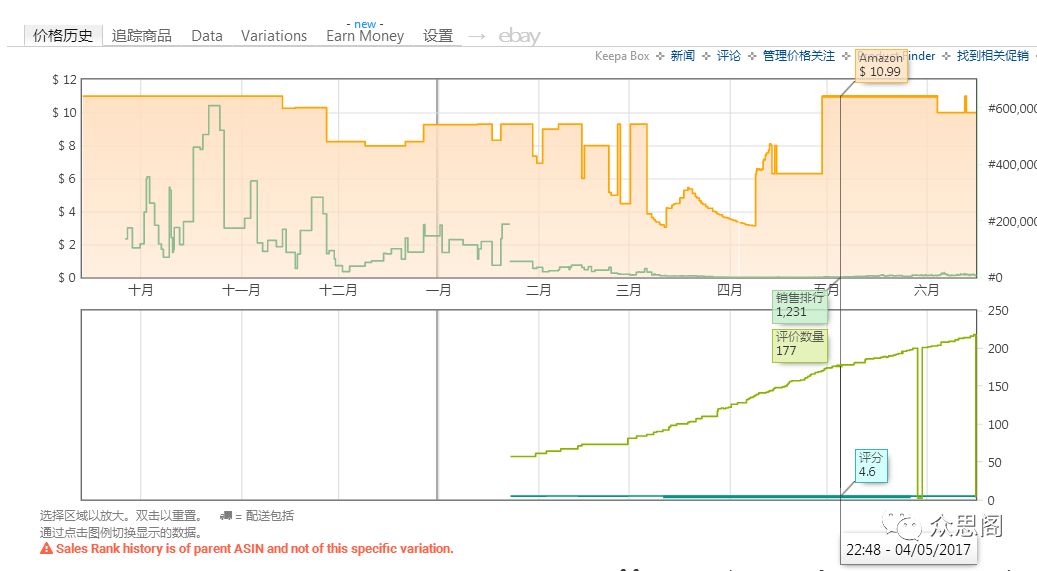
Task: Click the $ 0 price axis label
Action: [67, 277]
